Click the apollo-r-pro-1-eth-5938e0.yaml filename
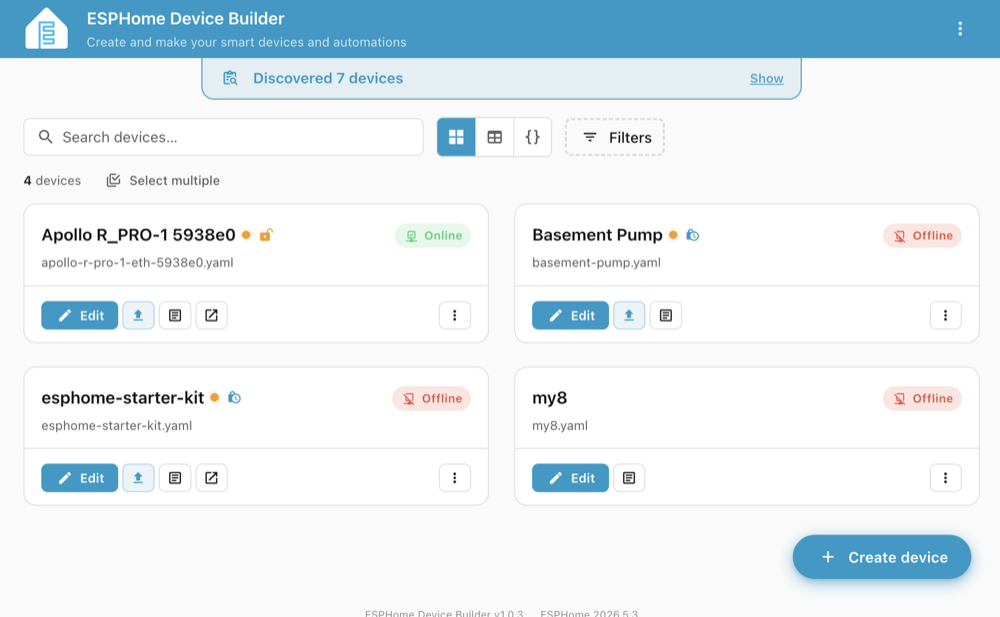The width and height of the screenshot is (1000, 617). coord(137,262)
